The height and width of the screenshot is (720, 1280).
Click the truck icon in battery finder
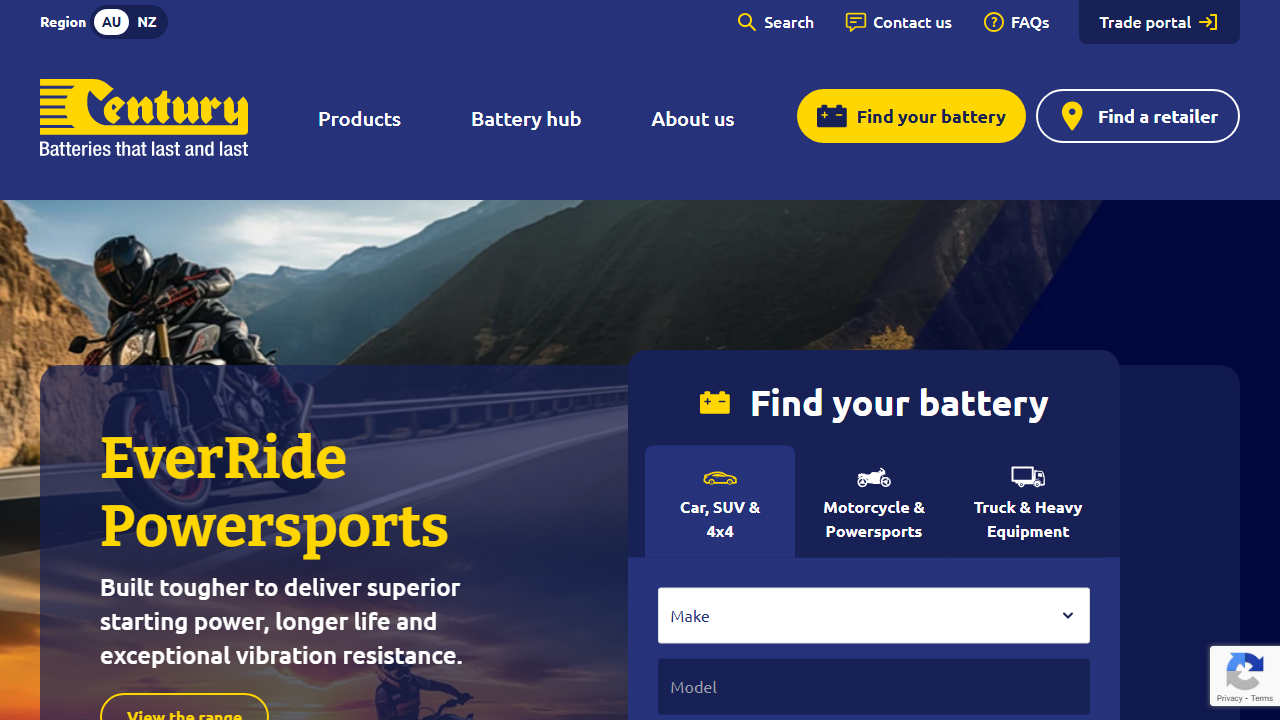1028,477
